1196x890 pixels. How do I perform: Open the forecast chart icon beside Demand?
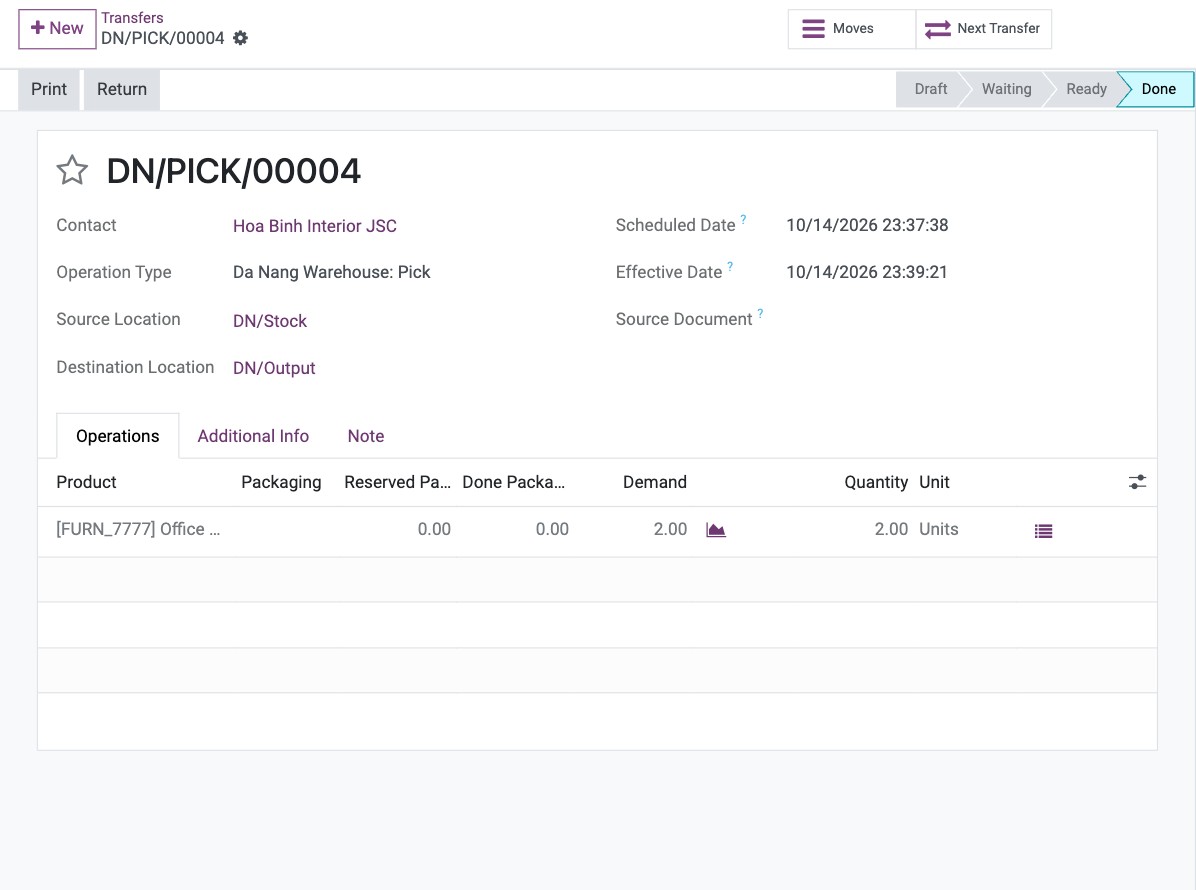pyautogui.click(x=715, y=530)
